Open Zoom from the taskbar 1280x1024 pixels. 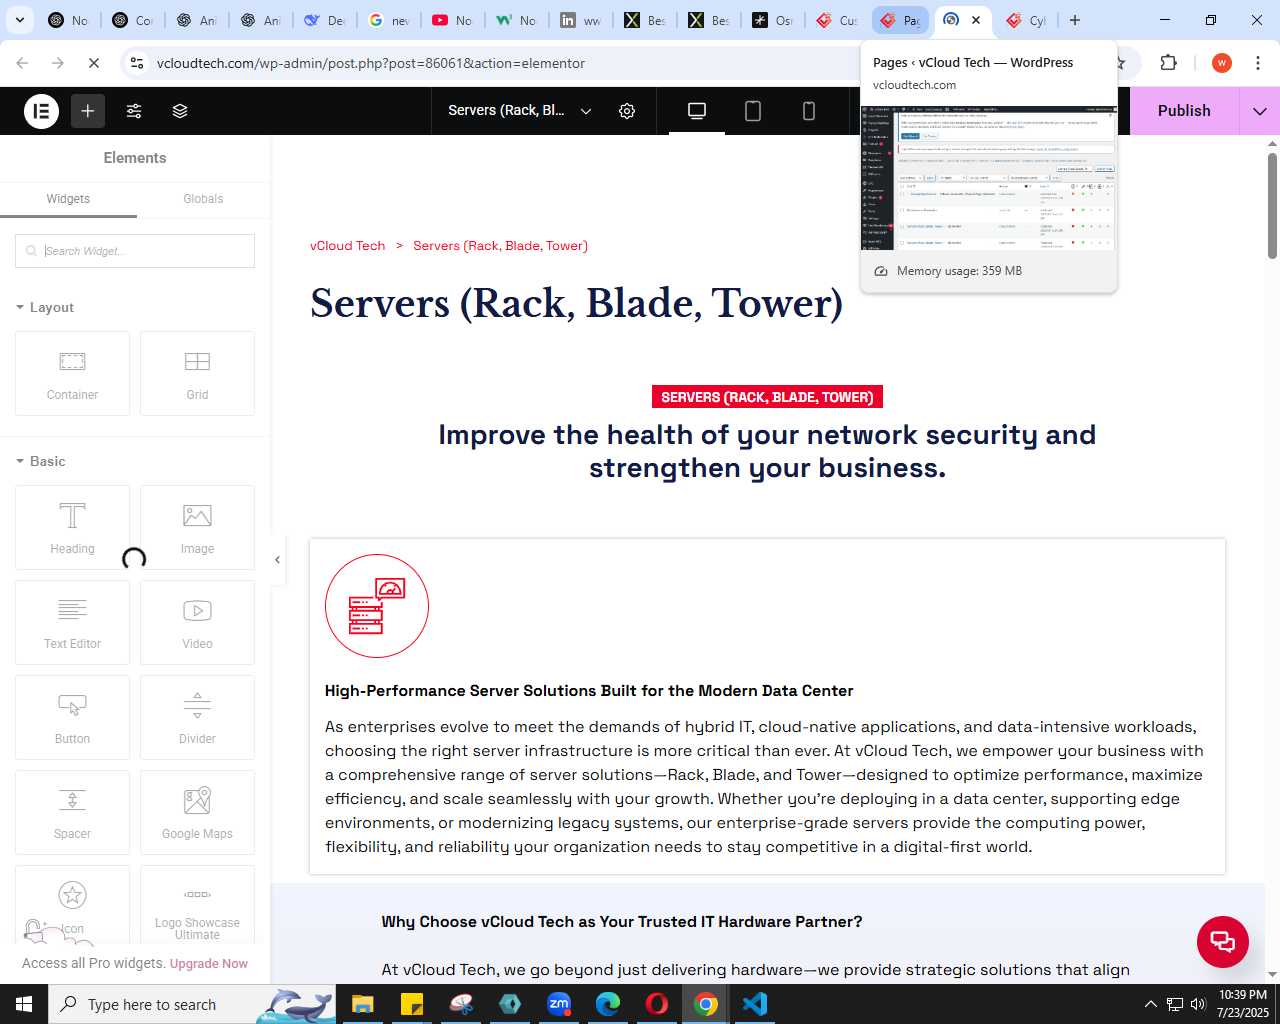coord(559,1004)
